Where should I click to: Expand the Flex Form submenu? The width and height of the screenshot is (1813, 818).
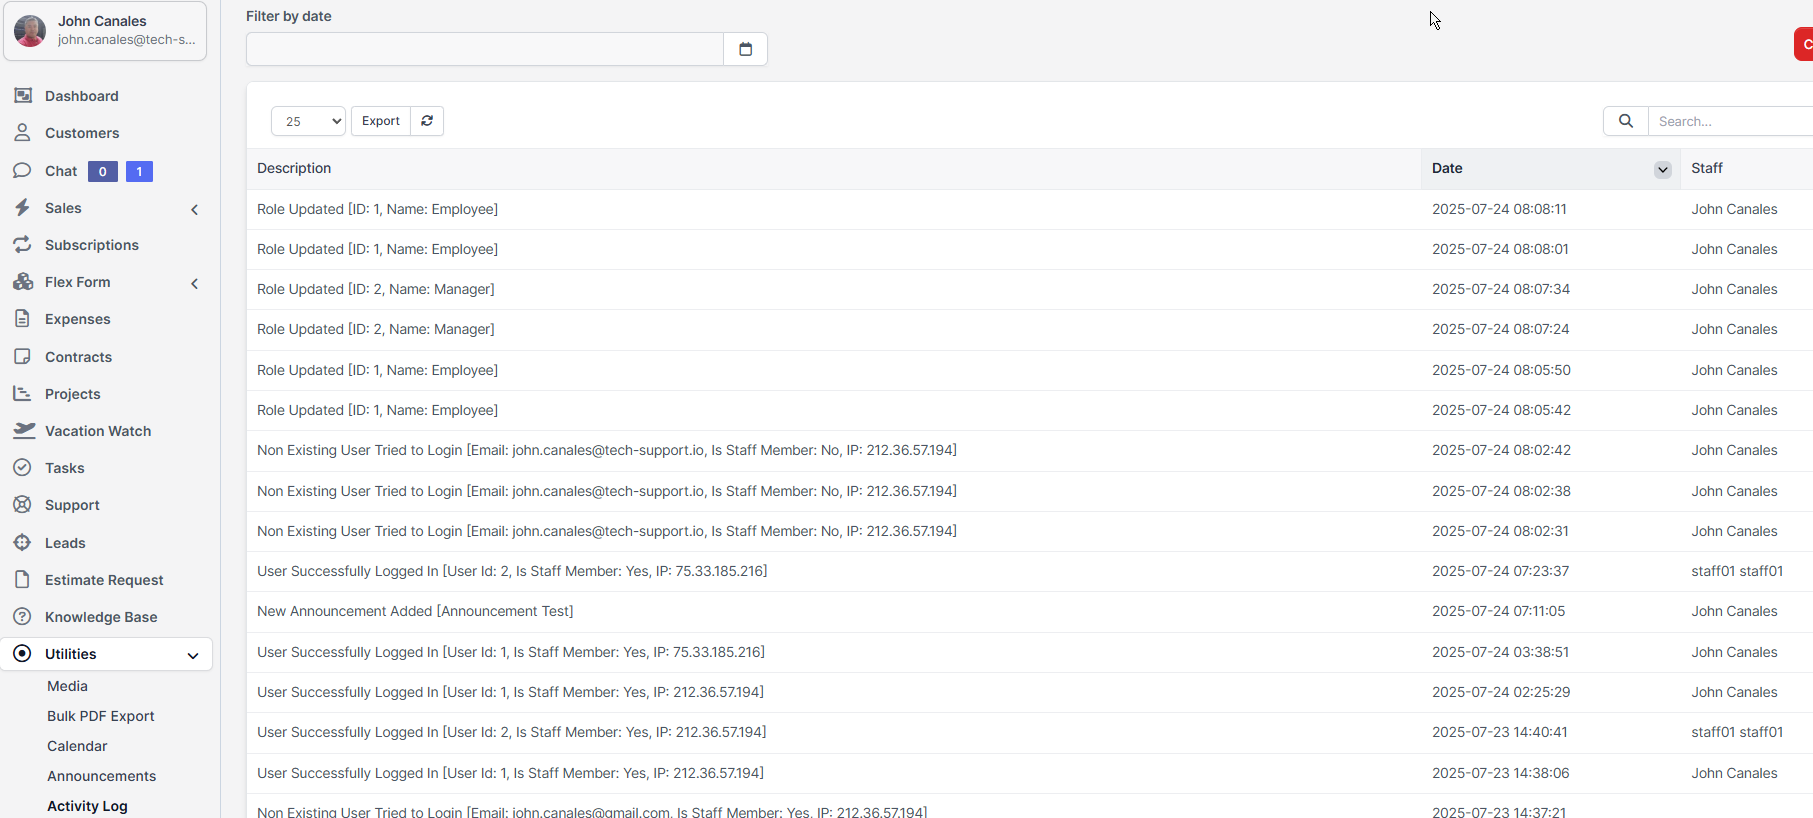pos(194,283)
